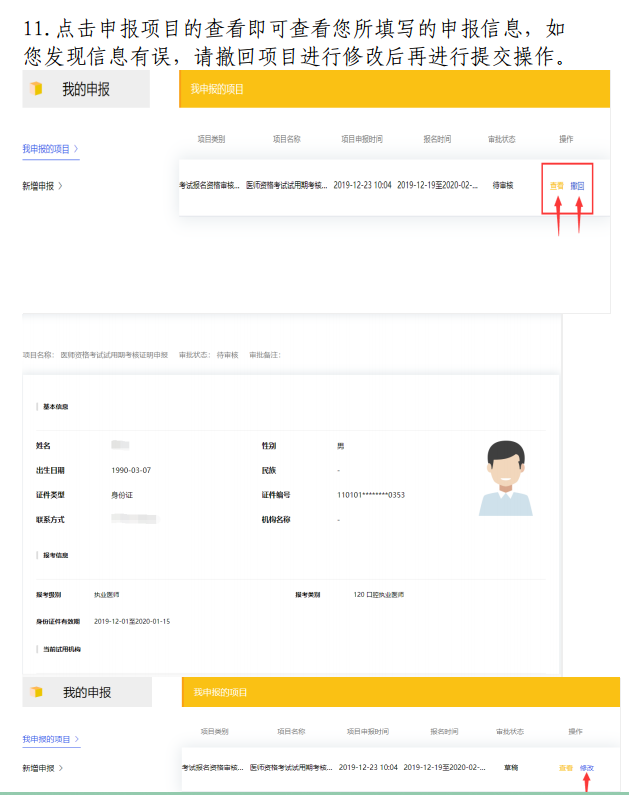629x795 pixels.
Task: Click the ID validity period 2019-12-01至2020-01-15
Action: [132, 621]
